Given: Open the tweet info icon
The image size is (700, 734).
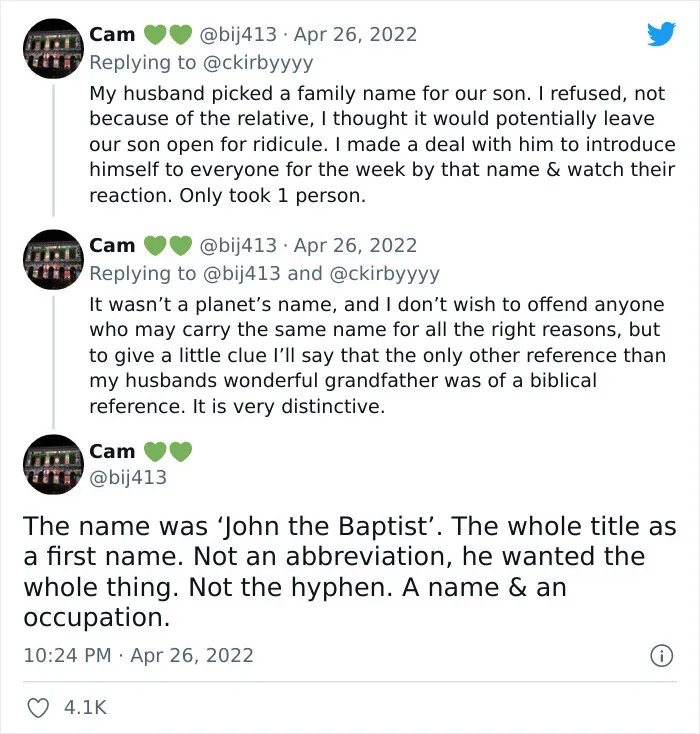Looking at the screenshot, I should [x=662, y=655].
